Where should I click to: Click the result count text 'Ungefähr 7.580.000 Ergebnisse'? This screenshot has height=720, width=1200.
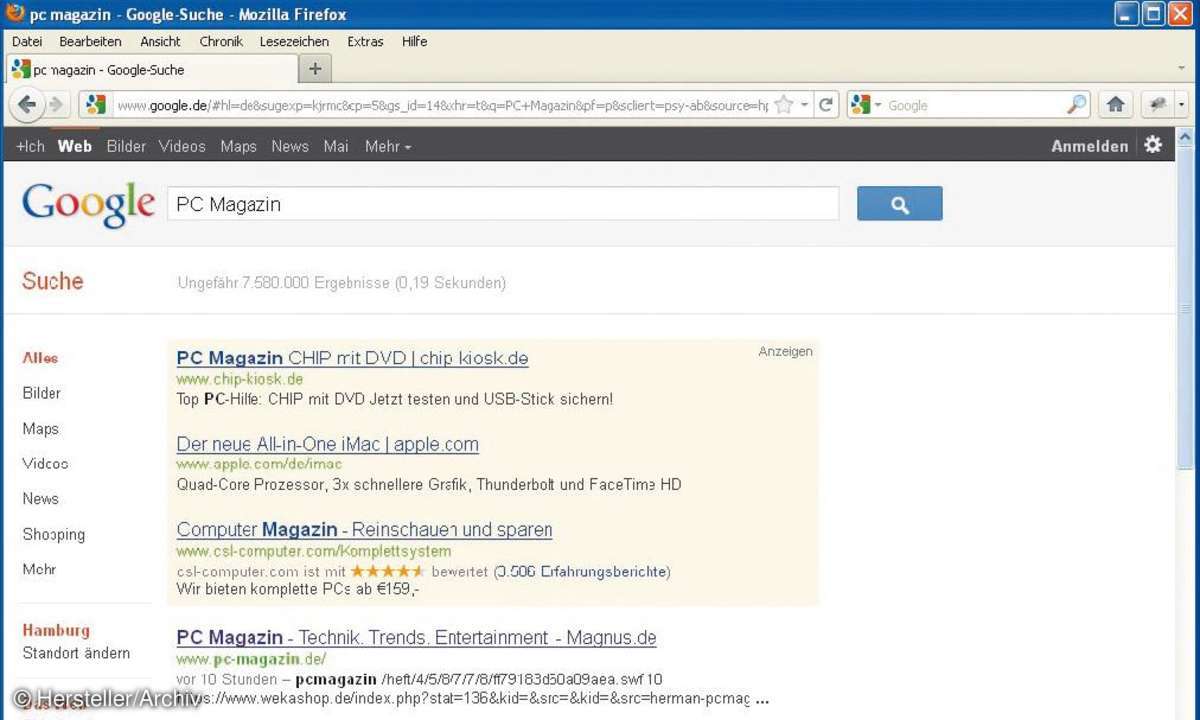pyautogui.click(x=283, y=283)
